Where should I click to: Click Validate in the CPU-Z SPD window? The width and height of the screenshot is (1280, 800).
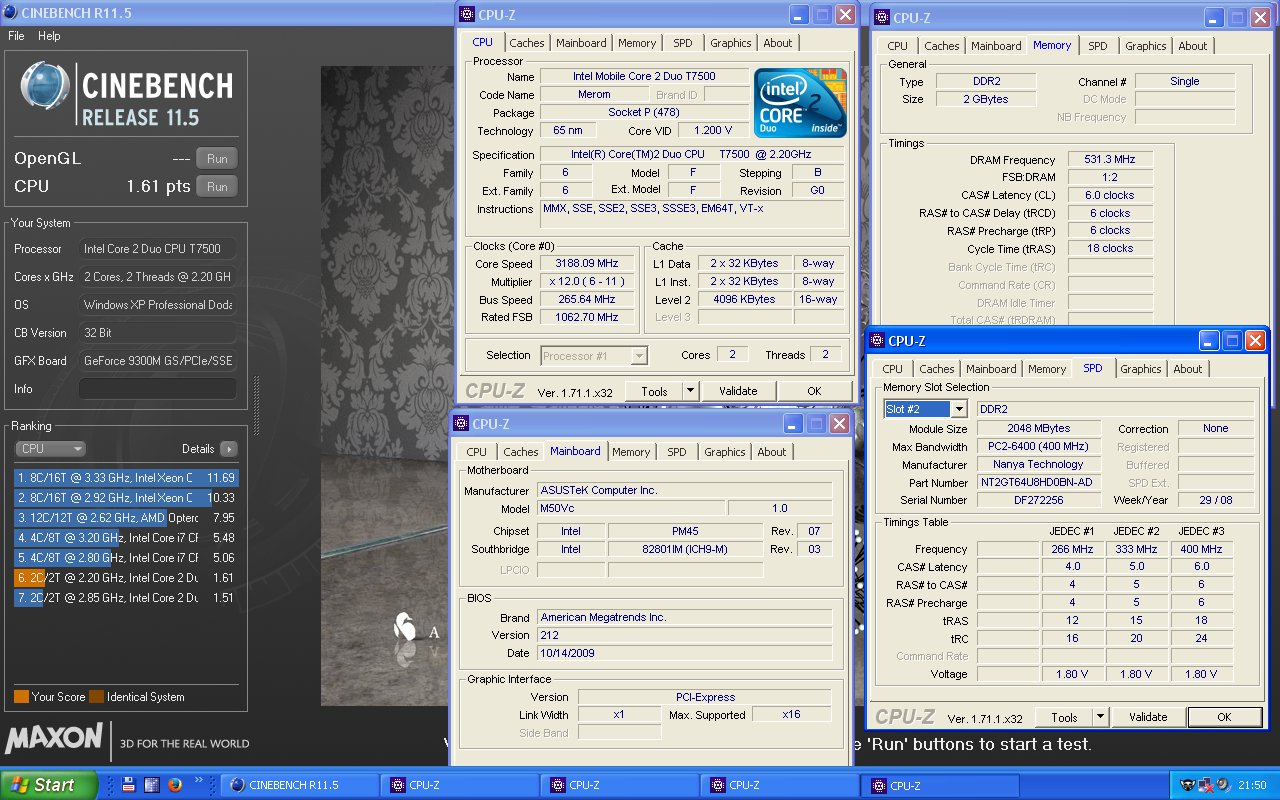[1148, 717]
